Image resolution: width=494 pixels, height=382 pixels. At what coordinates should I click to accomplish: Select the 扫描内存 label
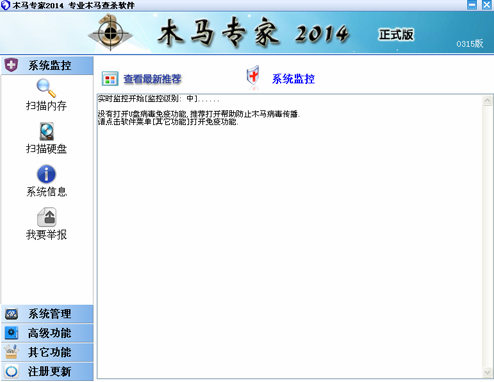46,106
